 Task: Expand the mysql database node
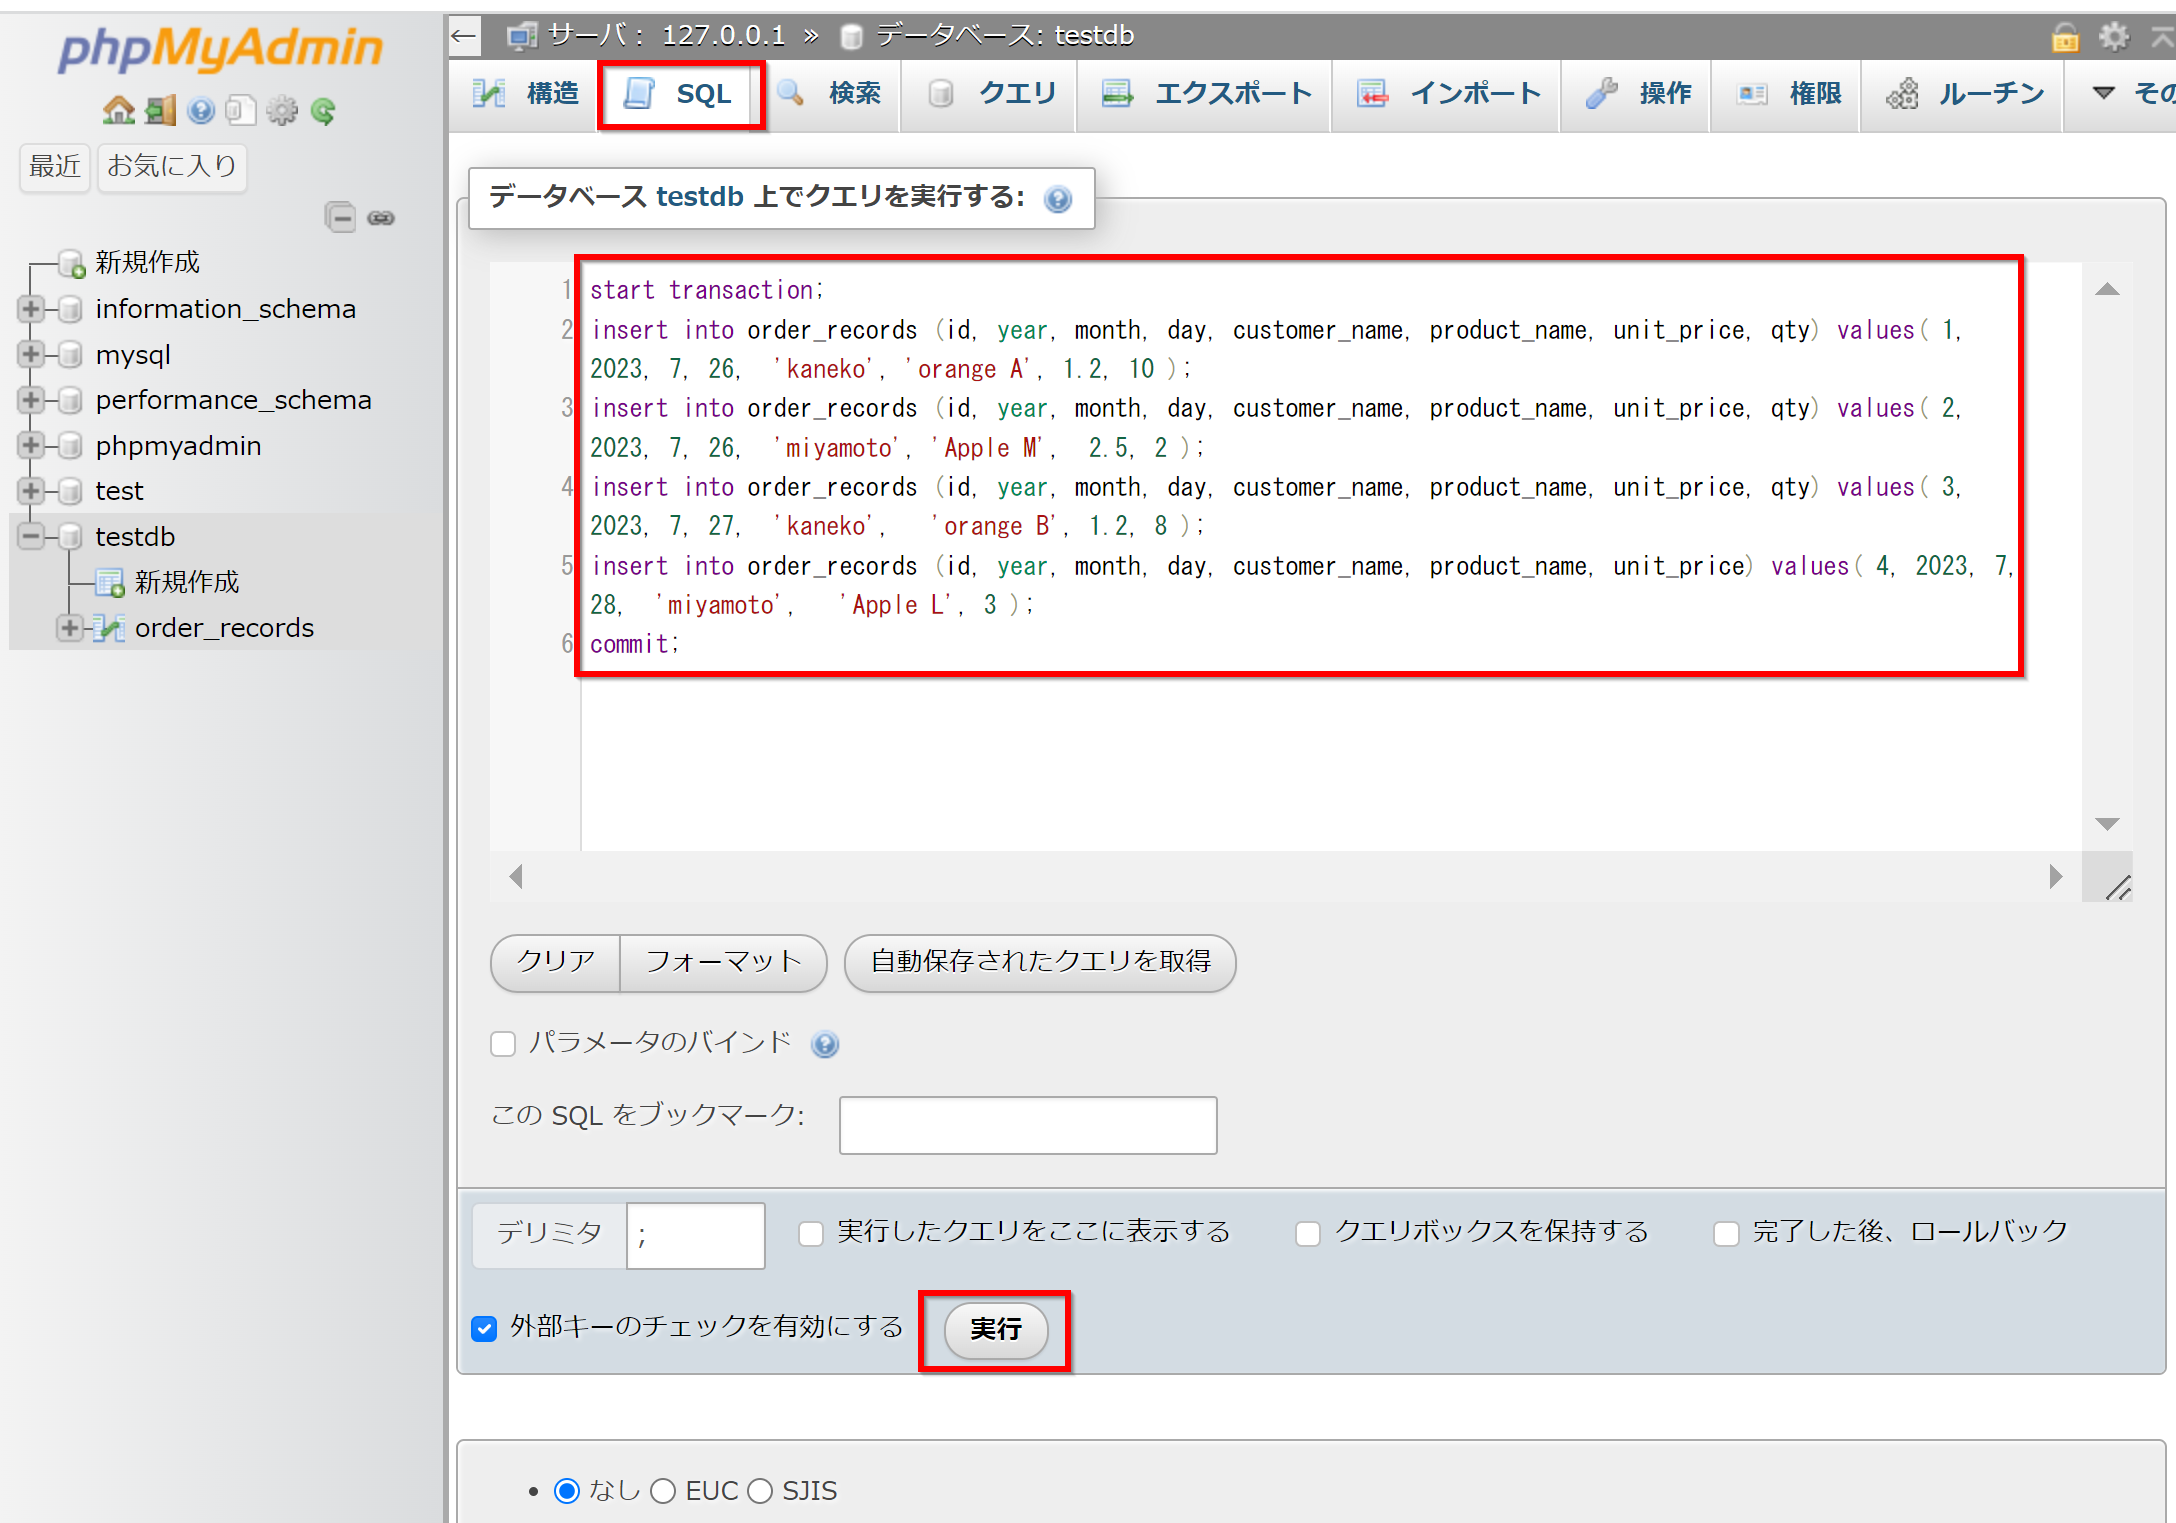coord(31,355)
